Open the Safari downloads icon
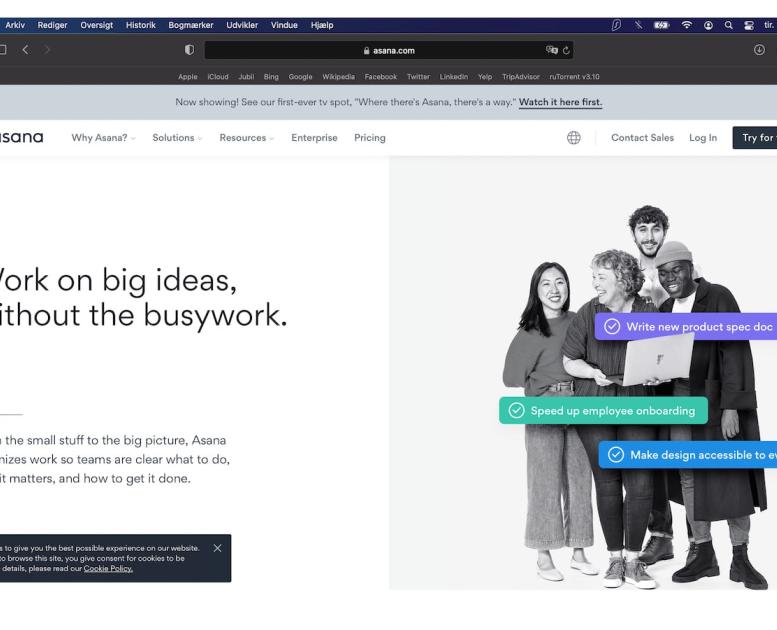The image size is (777, 630). [759, 50]
